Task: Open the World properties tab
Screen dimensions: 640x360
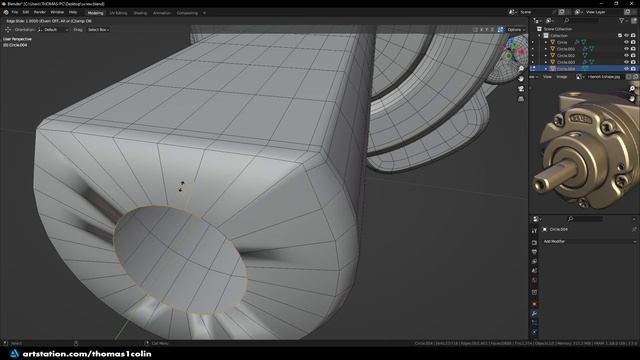Action: pyautogui.click(x=534, y=280)
